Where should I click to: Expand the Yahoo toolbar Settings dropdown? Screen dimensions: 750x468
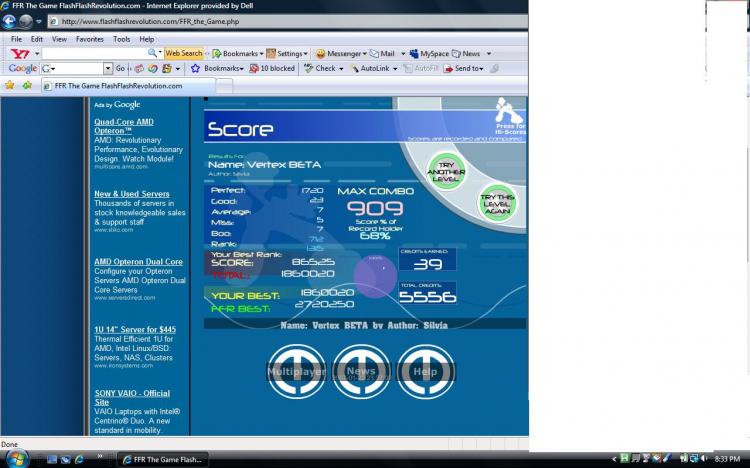pos(291,53)
